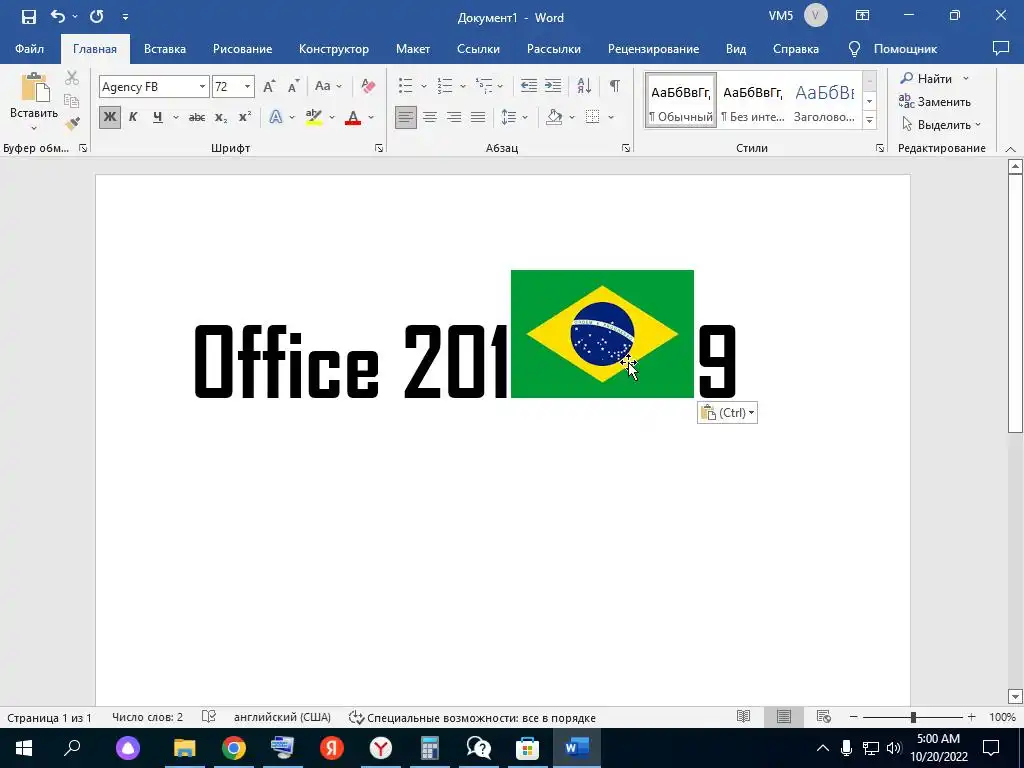This screenshot has width=1024, height=768.
Task: Sort the text alphabetically
Action: (584, 86)
